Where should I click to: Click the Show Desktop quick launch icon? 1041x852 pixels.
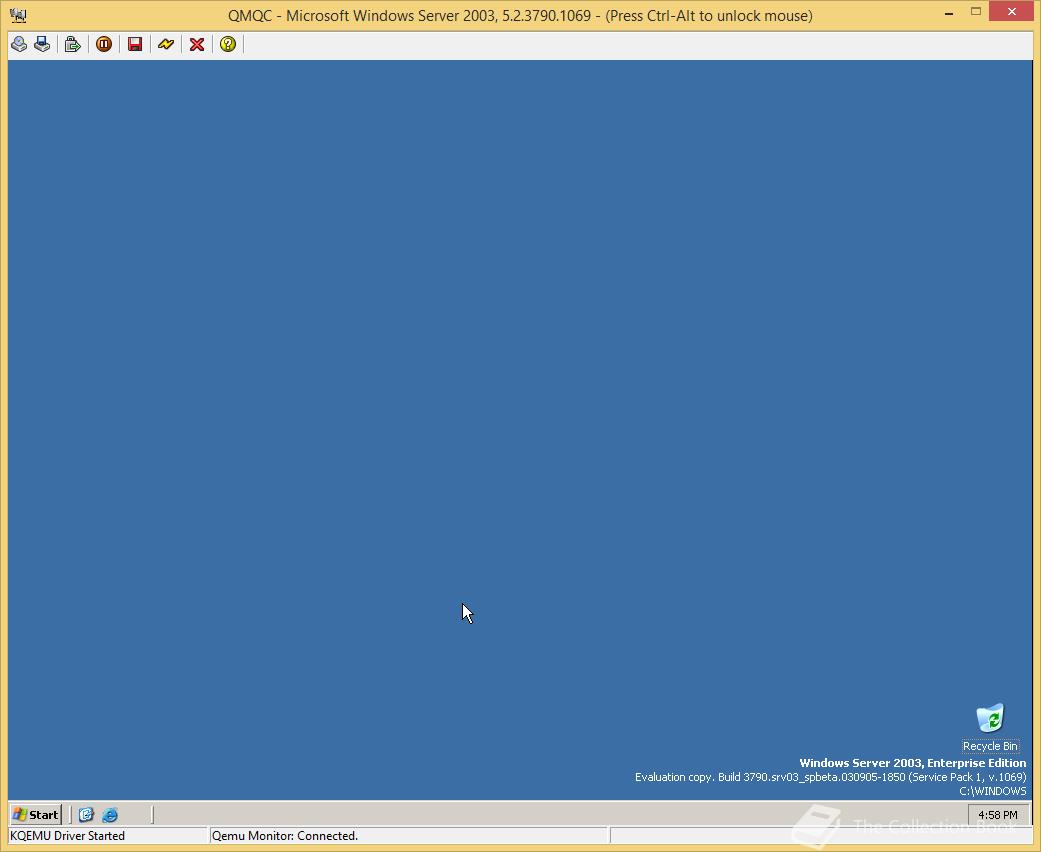click(x=86, y=815)
